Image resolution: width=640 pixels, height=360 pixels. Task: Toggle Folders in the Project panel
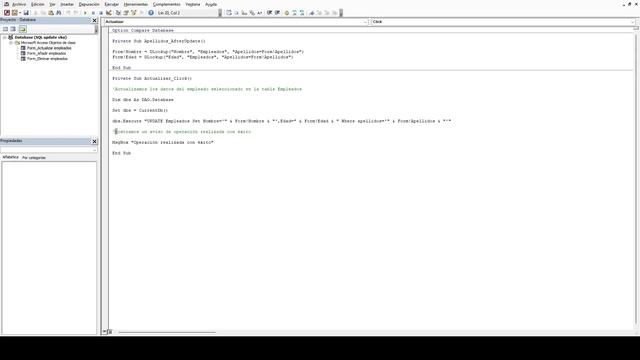pos(22,29)
